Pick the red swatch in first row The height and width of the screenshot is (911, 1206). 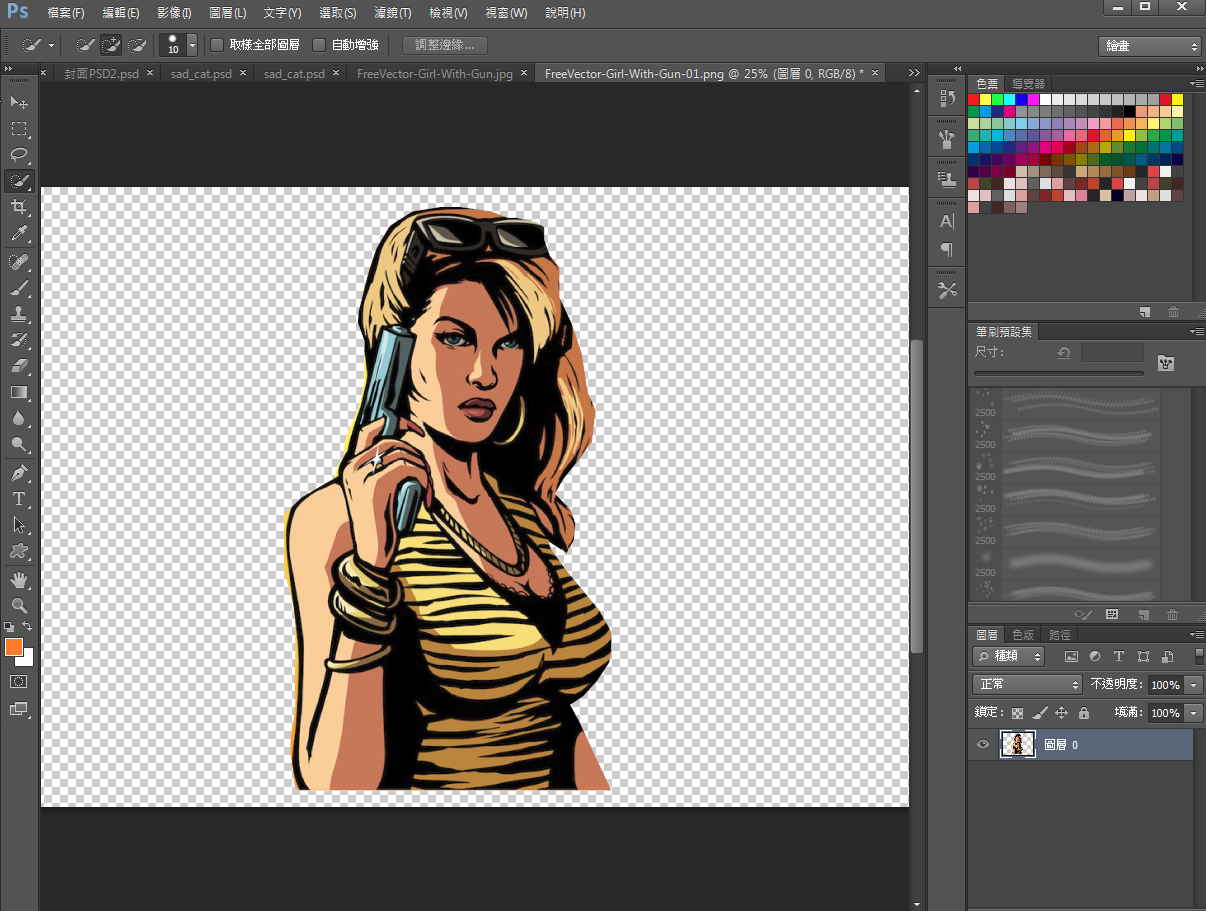click(x=974, y=99)
